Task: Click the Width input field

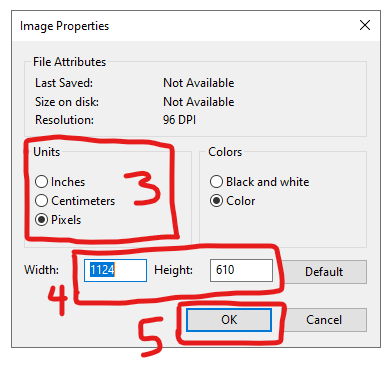Action: point(115,270)
